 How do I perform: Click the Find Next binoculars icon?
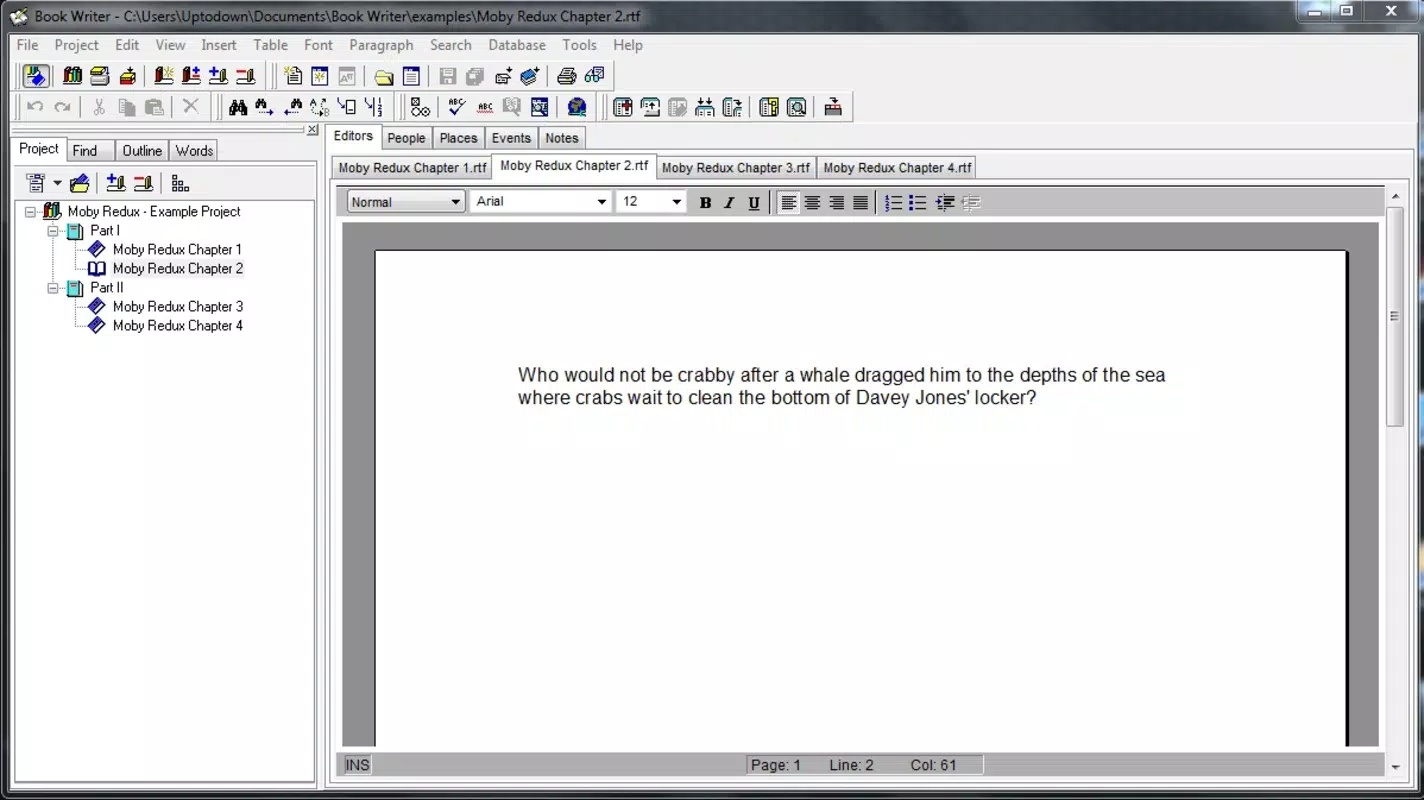[x=264, y=107]
